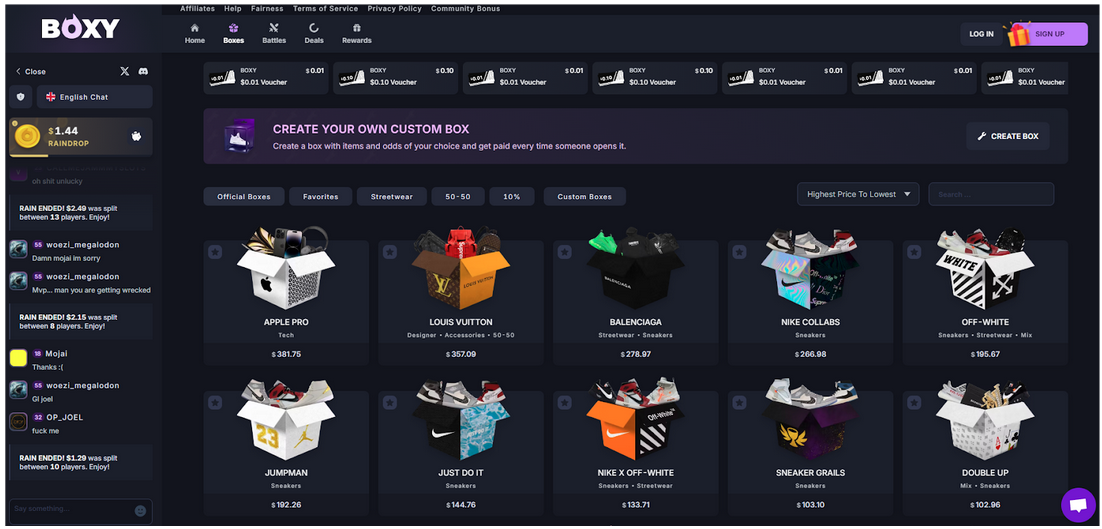
Task: Open the Discord icon in chat header
Action: pos(143,72)
